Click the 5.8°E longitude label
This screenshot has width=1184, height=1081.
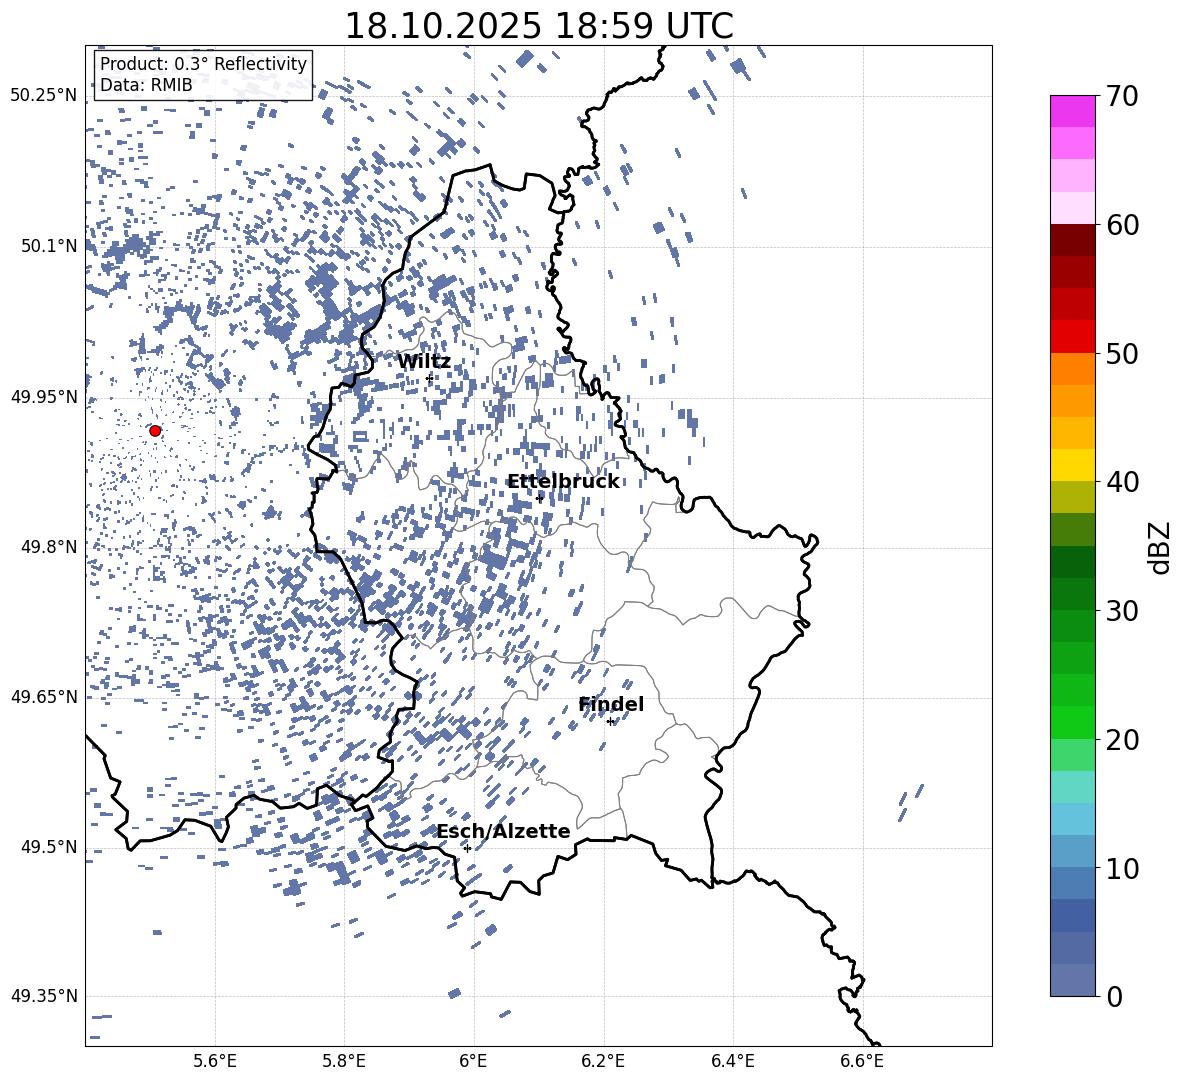tap(344, 1061)
